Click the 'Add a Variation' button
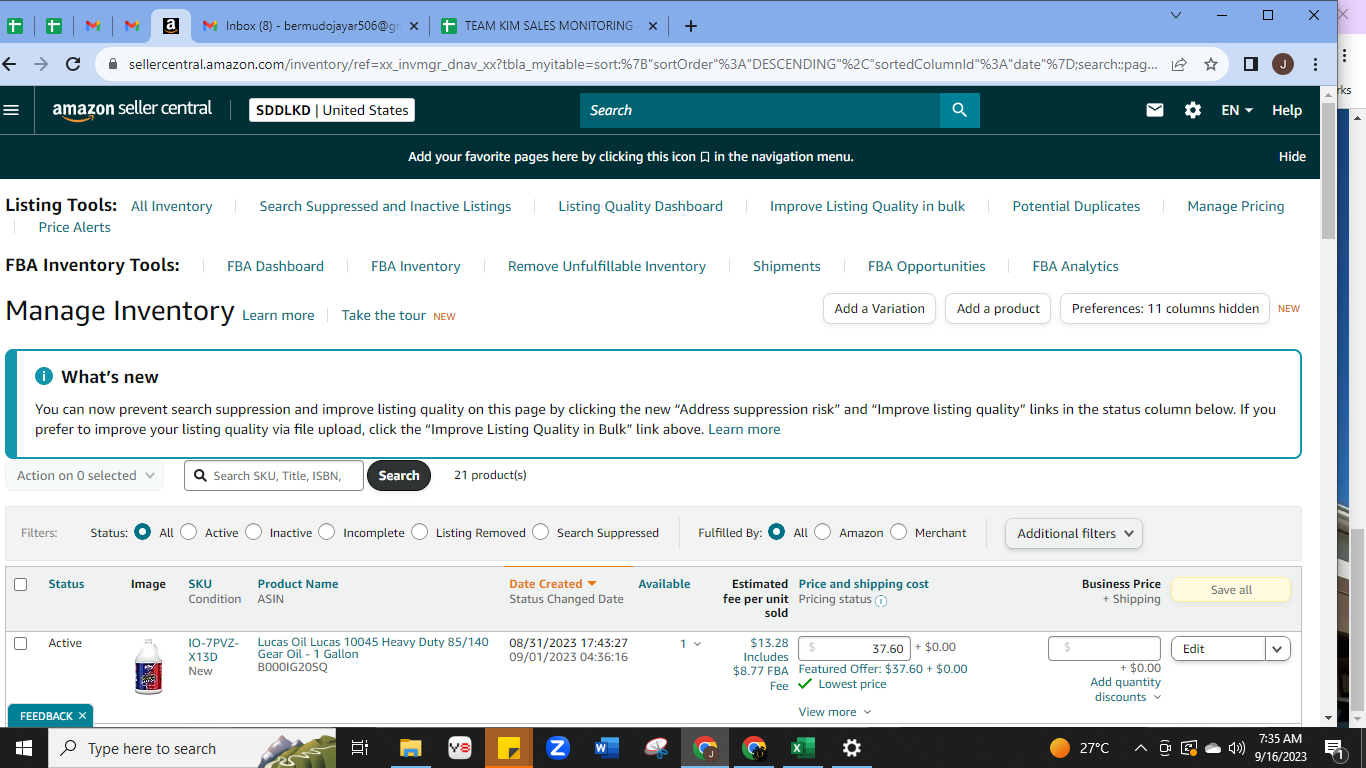The width and height of the screenshot is (1366, 768). 880,308
